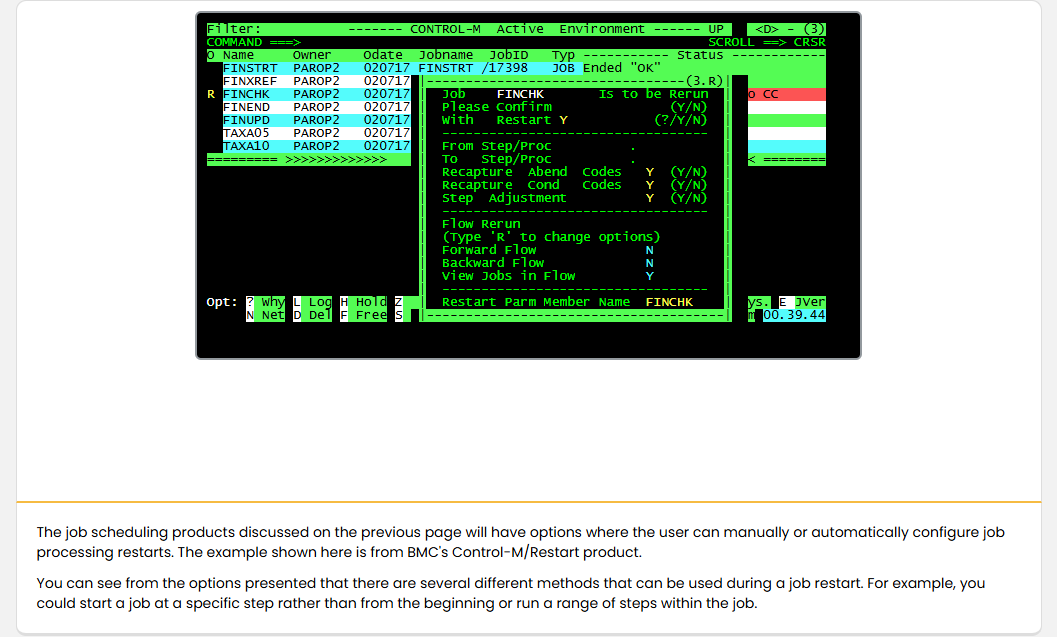Click the 'D Del' option
1057x637 pixels.
coord(312,315)
